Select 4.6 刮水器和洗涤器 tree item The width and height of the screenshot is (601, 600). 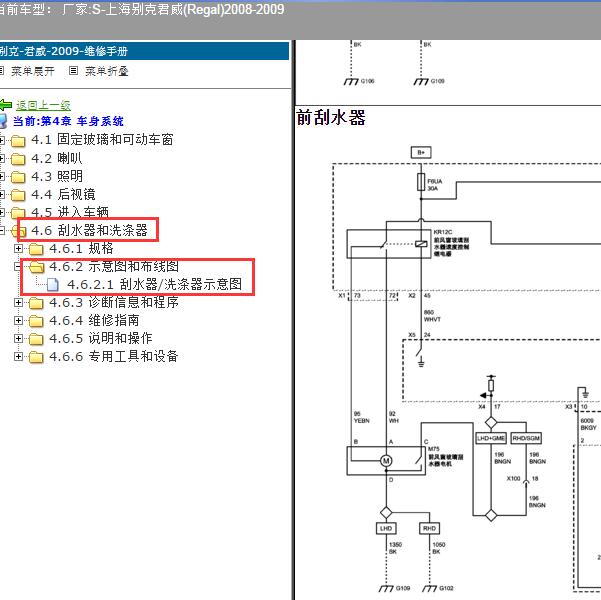pyautogui.click(x=89, y=230)
